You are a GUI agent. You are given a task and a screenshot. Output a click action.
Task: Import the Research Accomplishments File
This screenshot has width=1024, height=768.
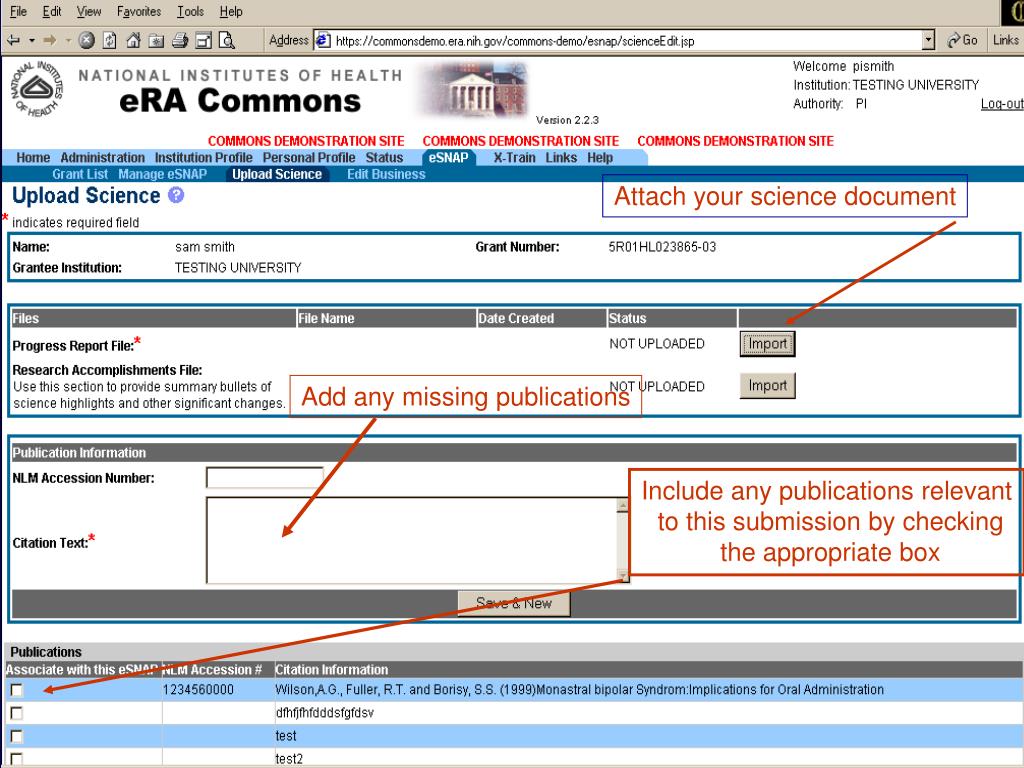click(767, 386)
